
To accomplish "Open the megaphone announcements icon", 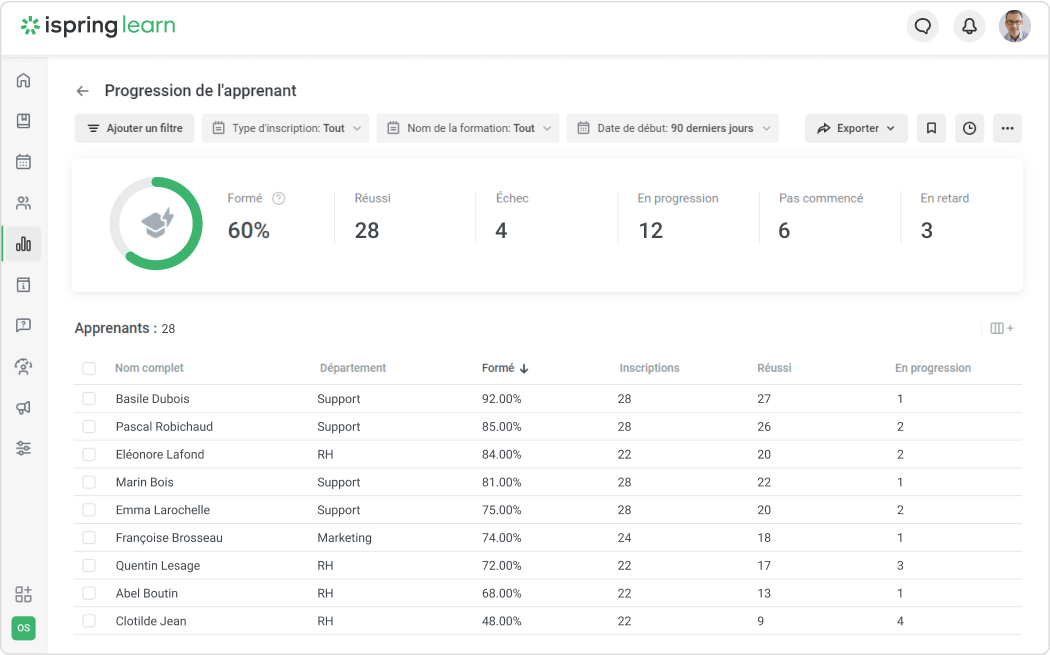I will (x=23, y=407).
